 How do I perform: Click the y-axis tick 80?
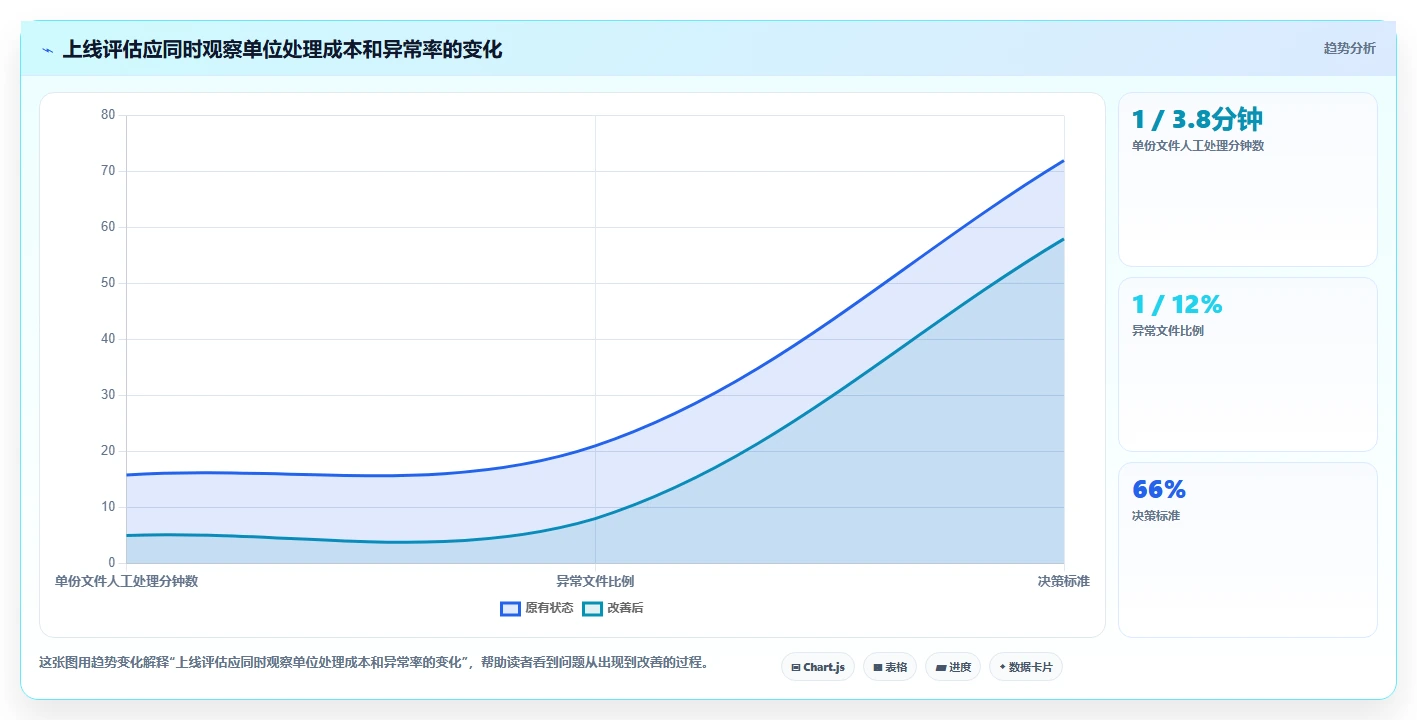pyautogui.click(x=108, y=115)
